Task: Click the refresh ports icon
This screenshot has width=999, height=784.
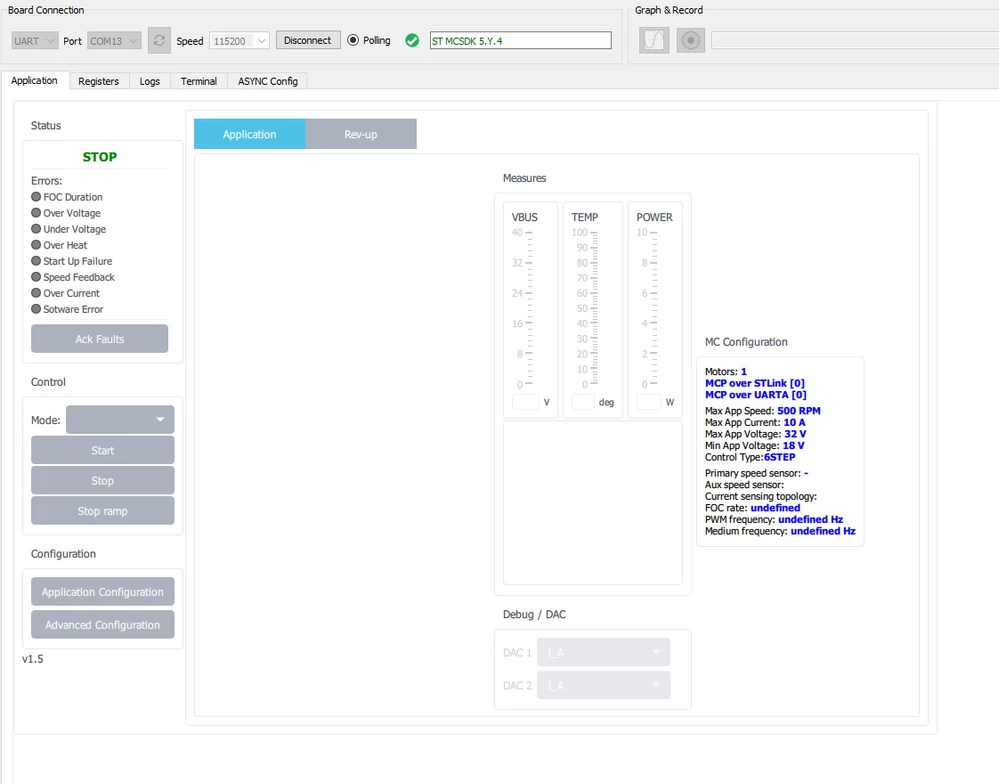Action: pyautogui.click(x=159, y=41)
